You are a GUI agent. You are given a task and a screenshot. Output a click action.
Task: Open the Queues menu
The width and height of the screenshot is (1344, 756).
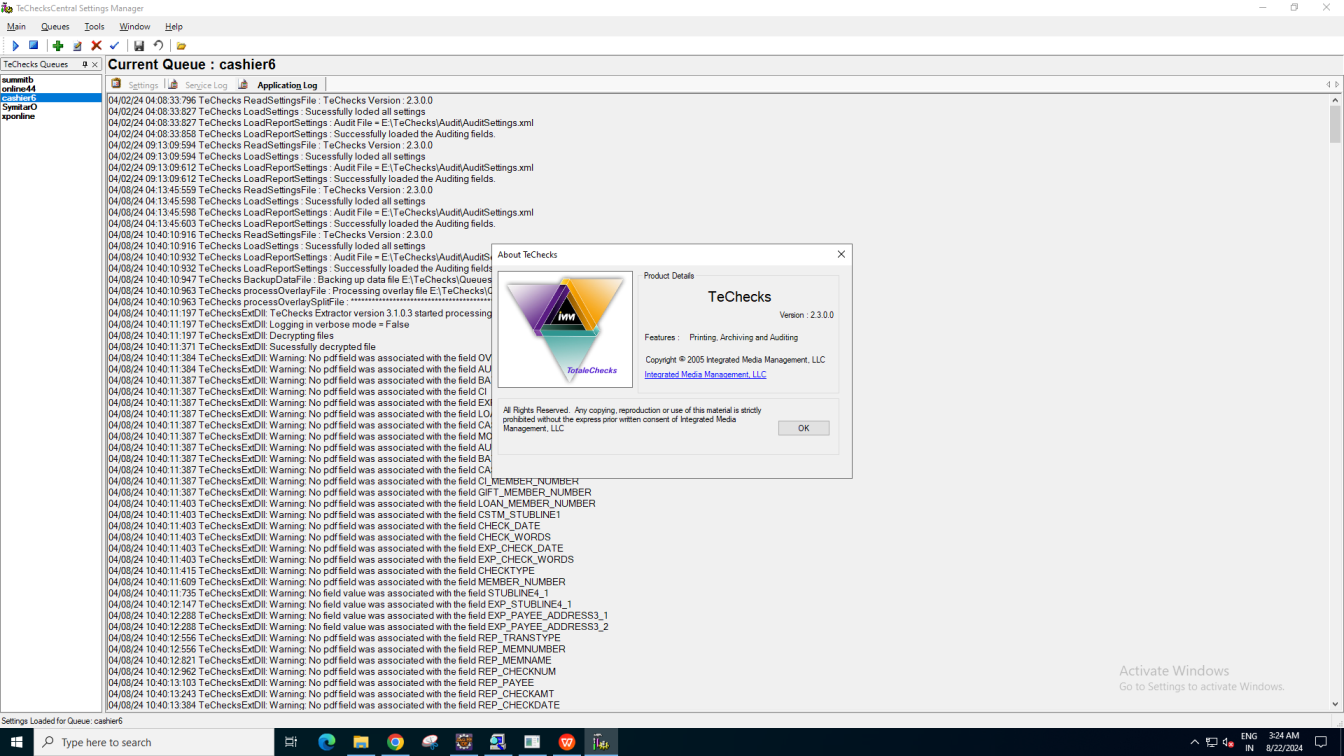tap(55, 27)
